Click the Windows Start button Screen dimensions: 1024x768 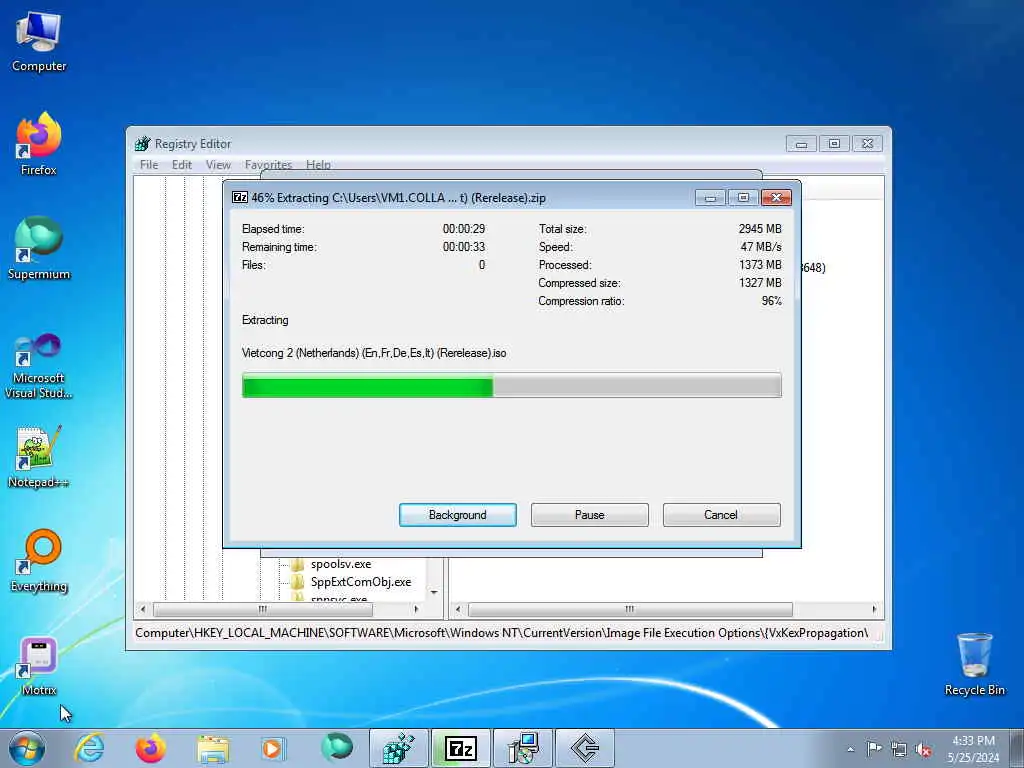click(27, 748)
